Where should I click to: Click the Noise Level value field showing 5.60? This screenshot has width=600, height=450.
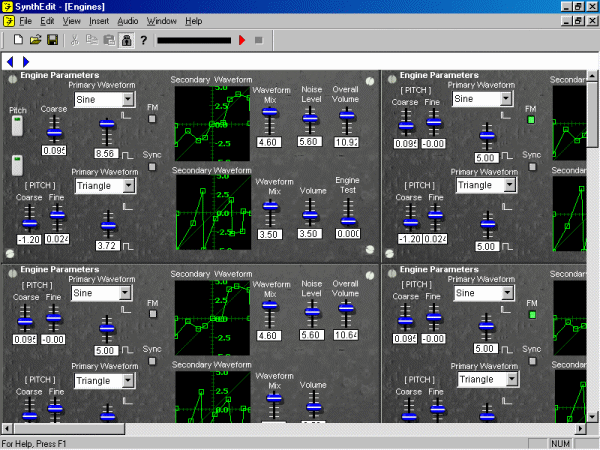[310, 143]
